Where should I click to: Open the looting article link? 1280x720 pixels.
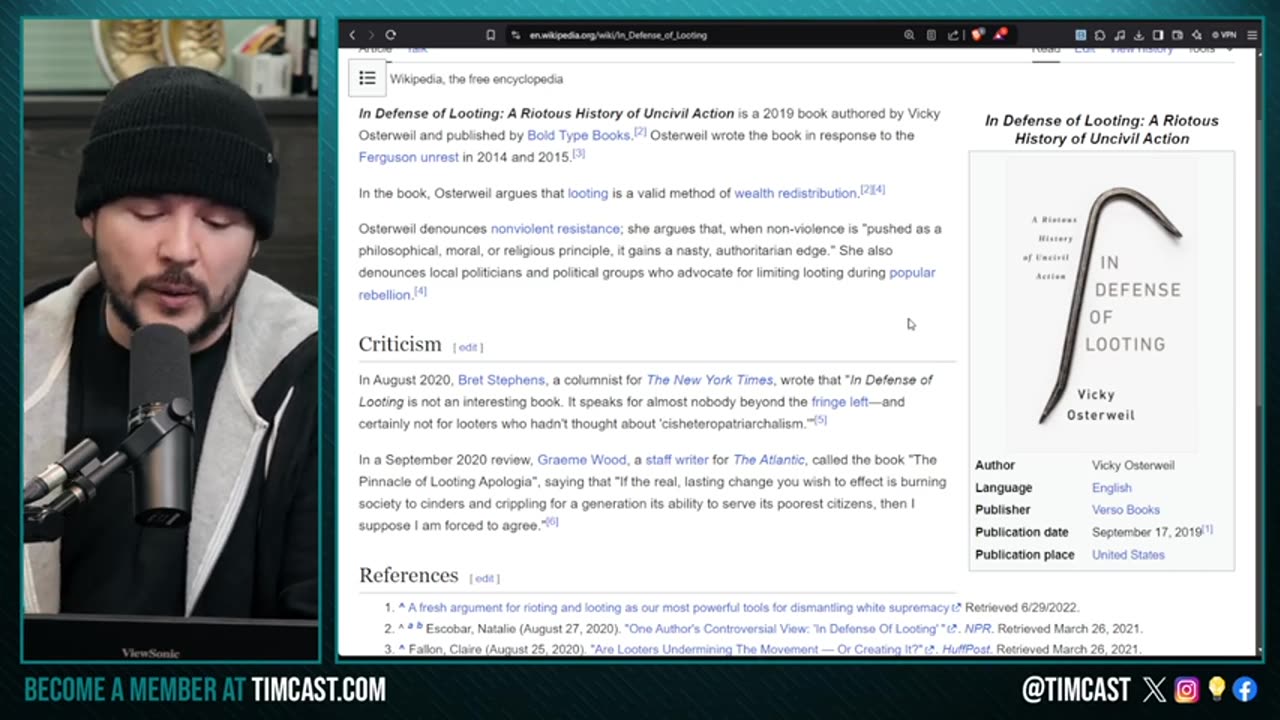[587, 193]
